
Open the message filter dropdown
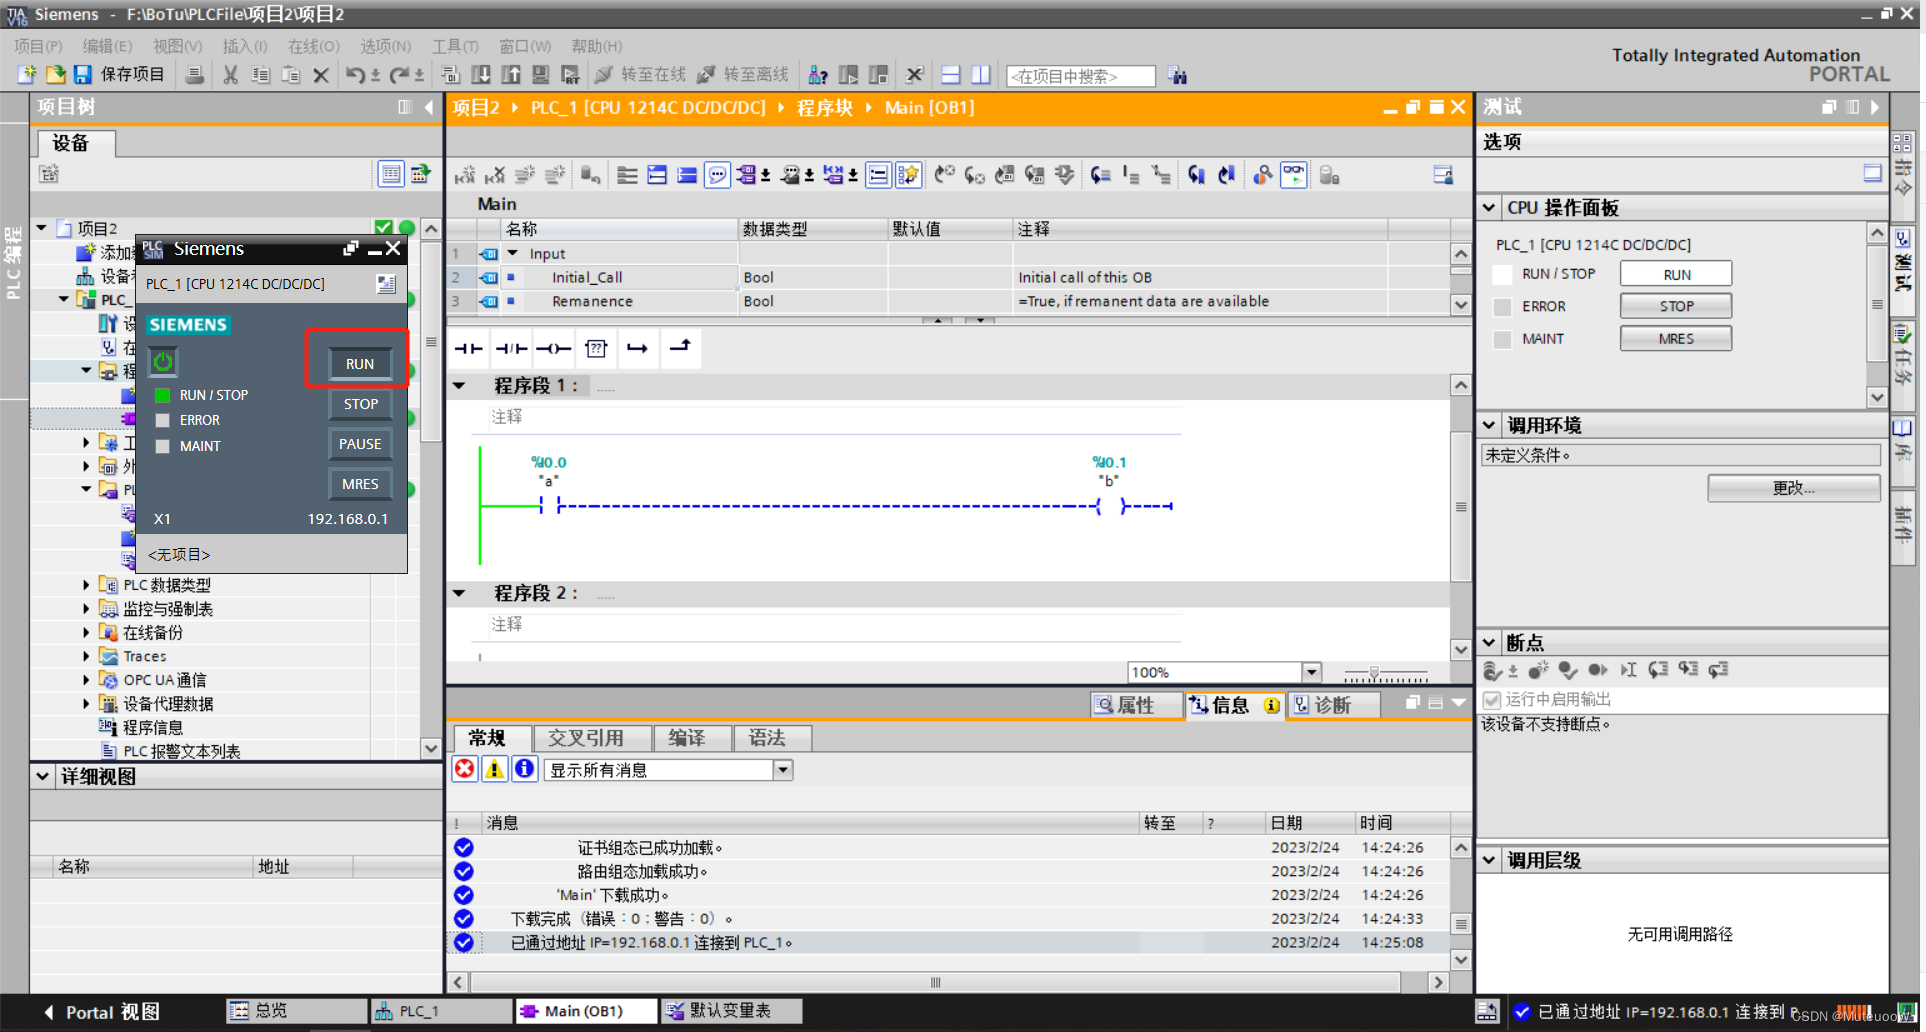[x=783, y=770]
